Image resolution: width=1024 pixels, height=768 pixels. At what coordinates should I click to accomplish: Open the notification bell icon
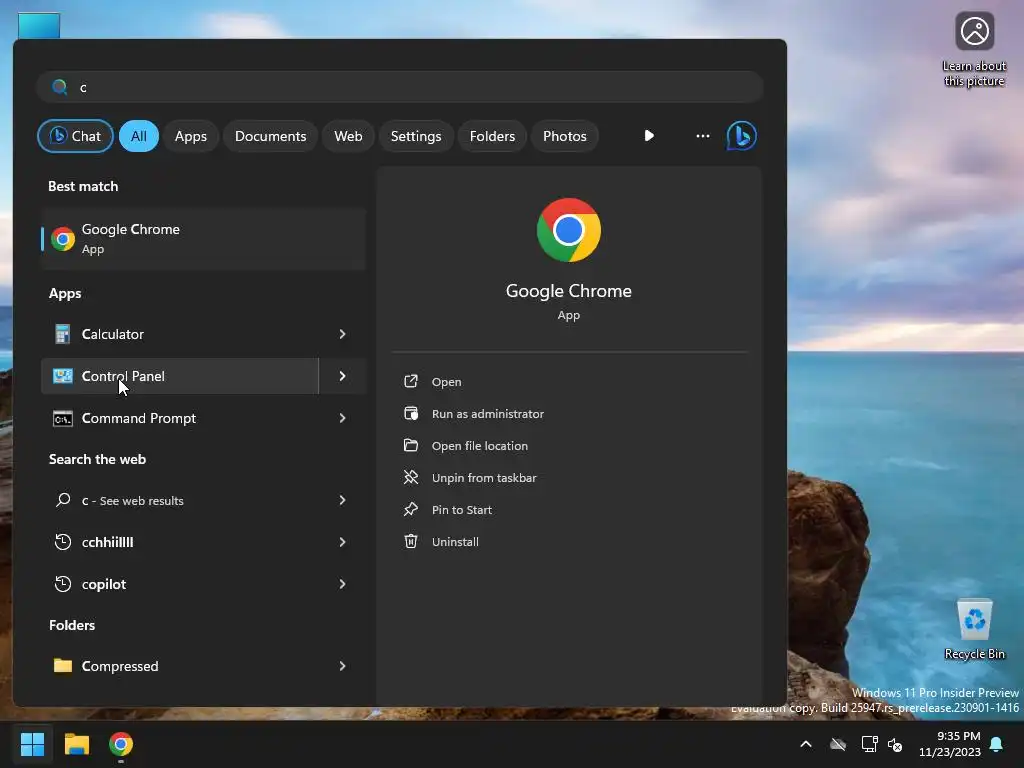click(997, 744)
